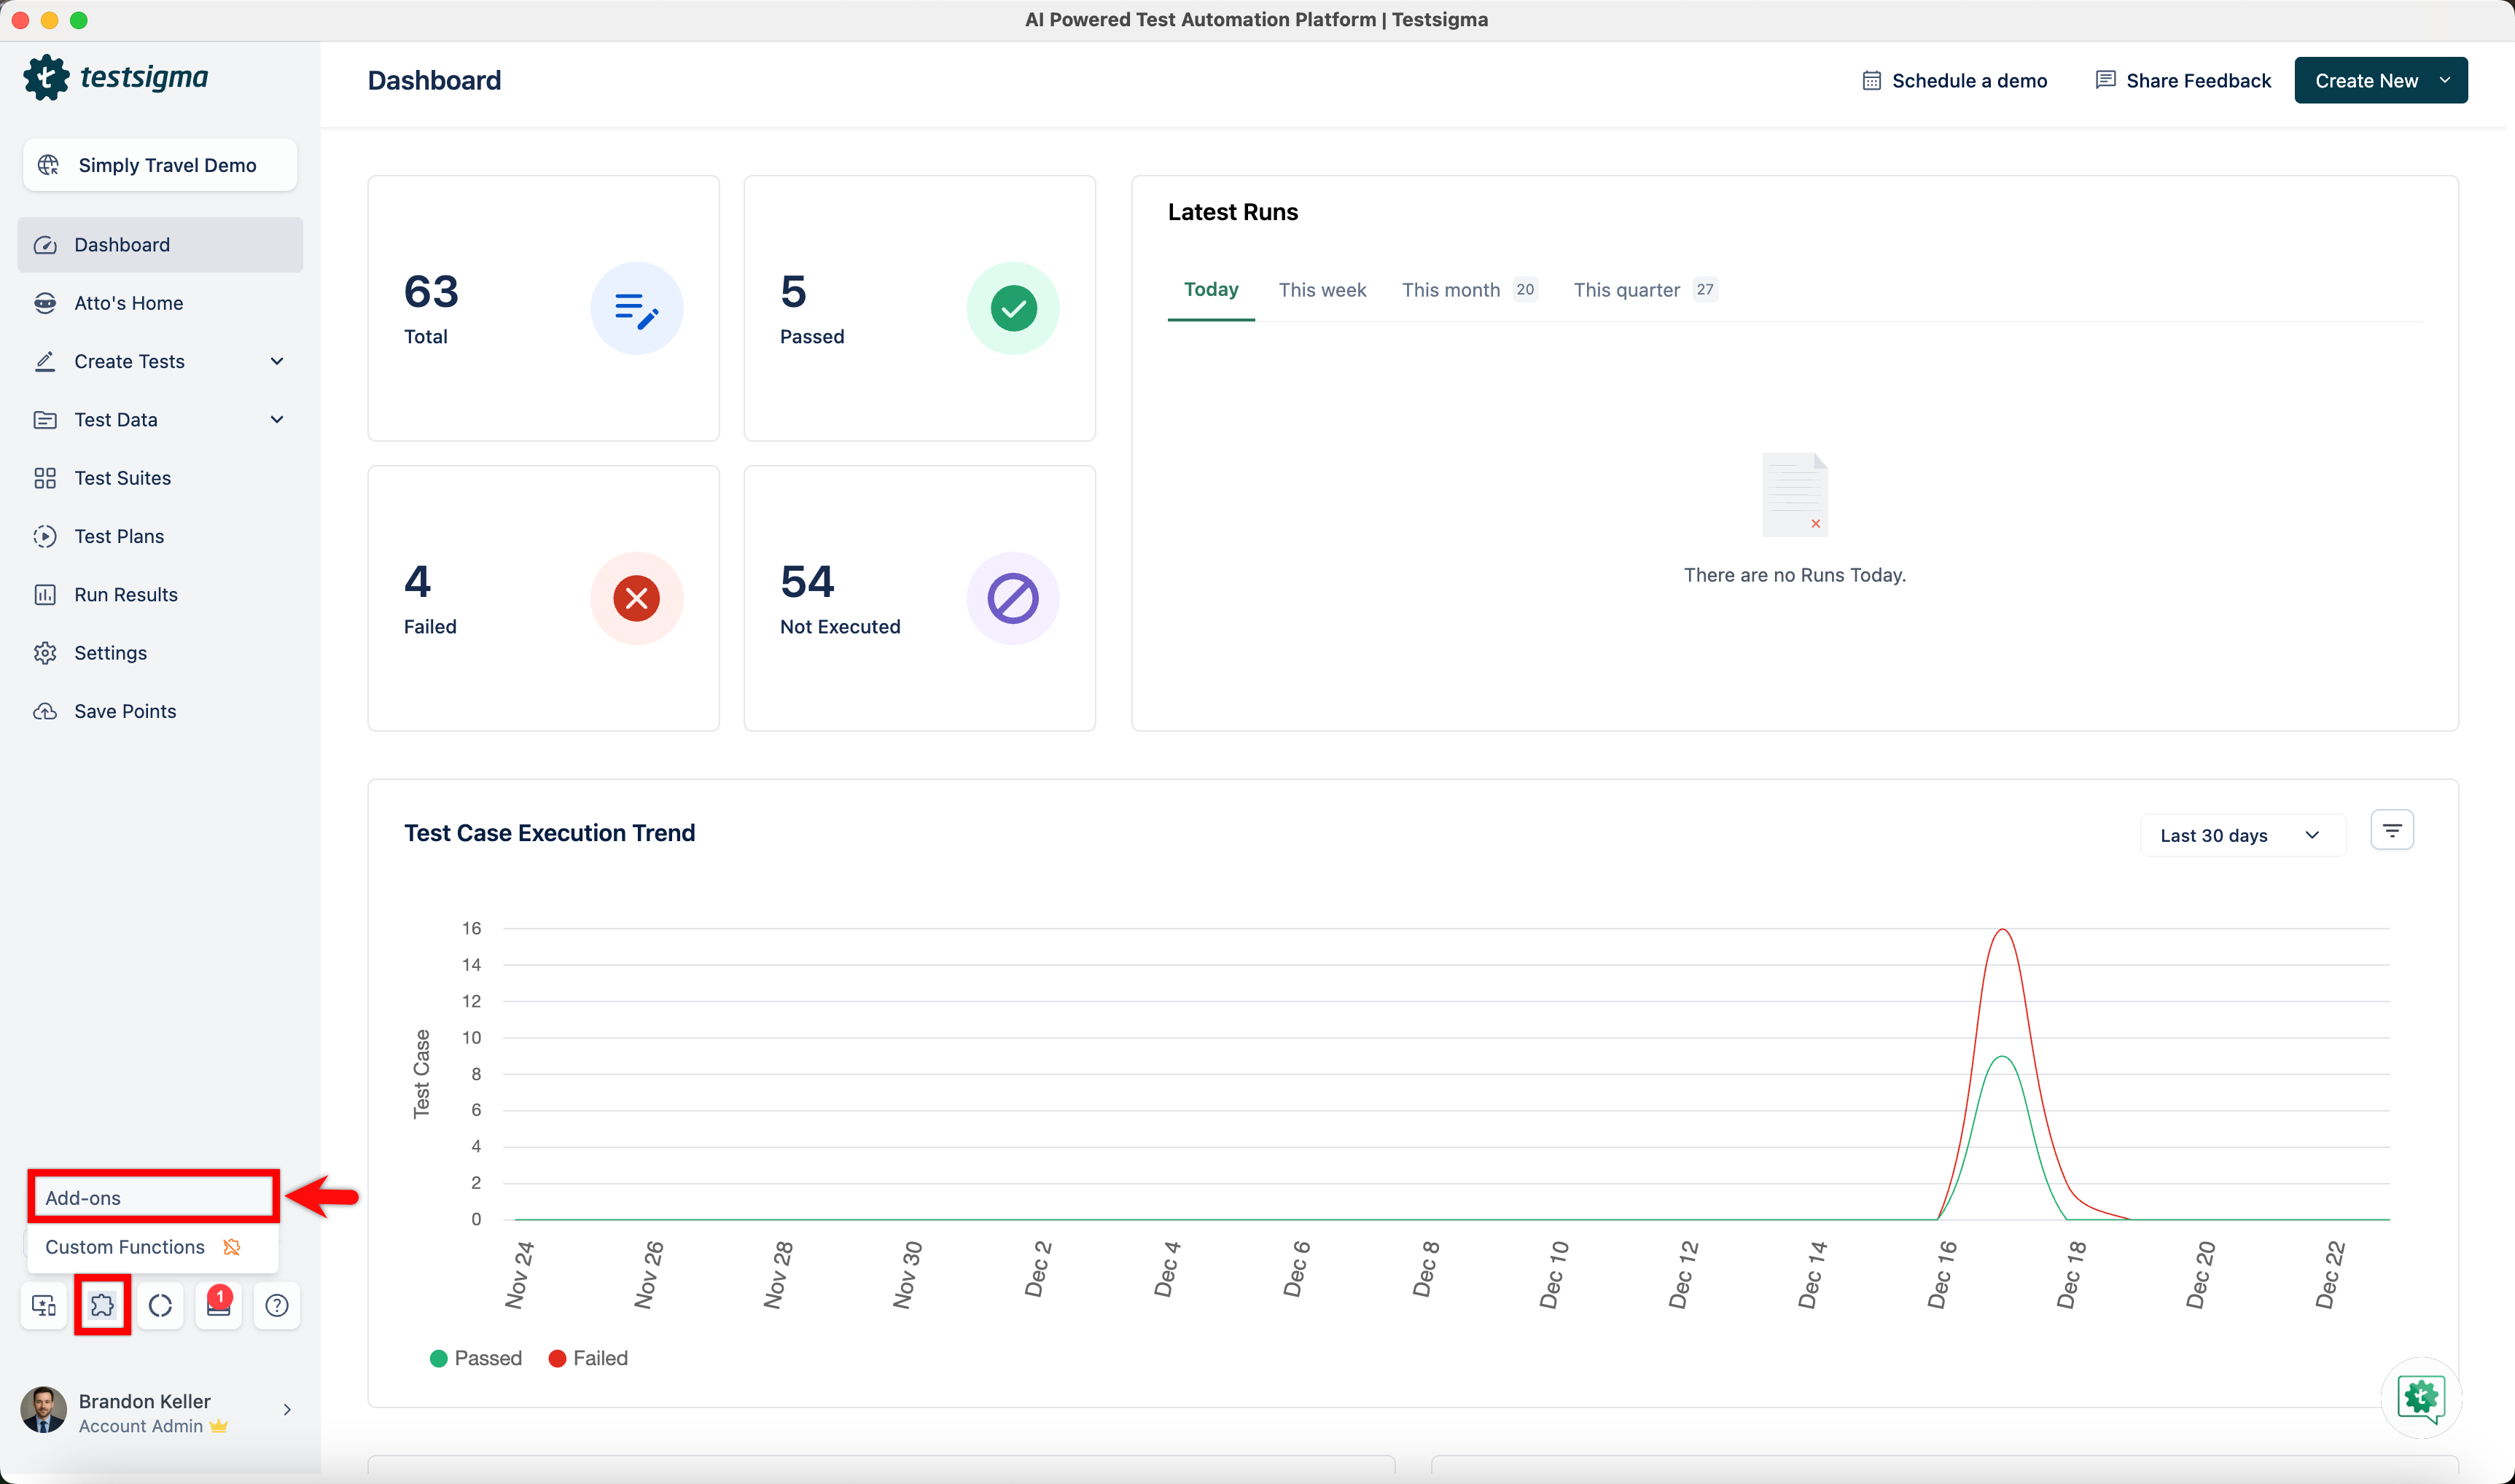The width and height of the screenshot is (2515, 1484).
Task: Click the puzzle-piece Add-ons icon
Action: (102, 1305)
